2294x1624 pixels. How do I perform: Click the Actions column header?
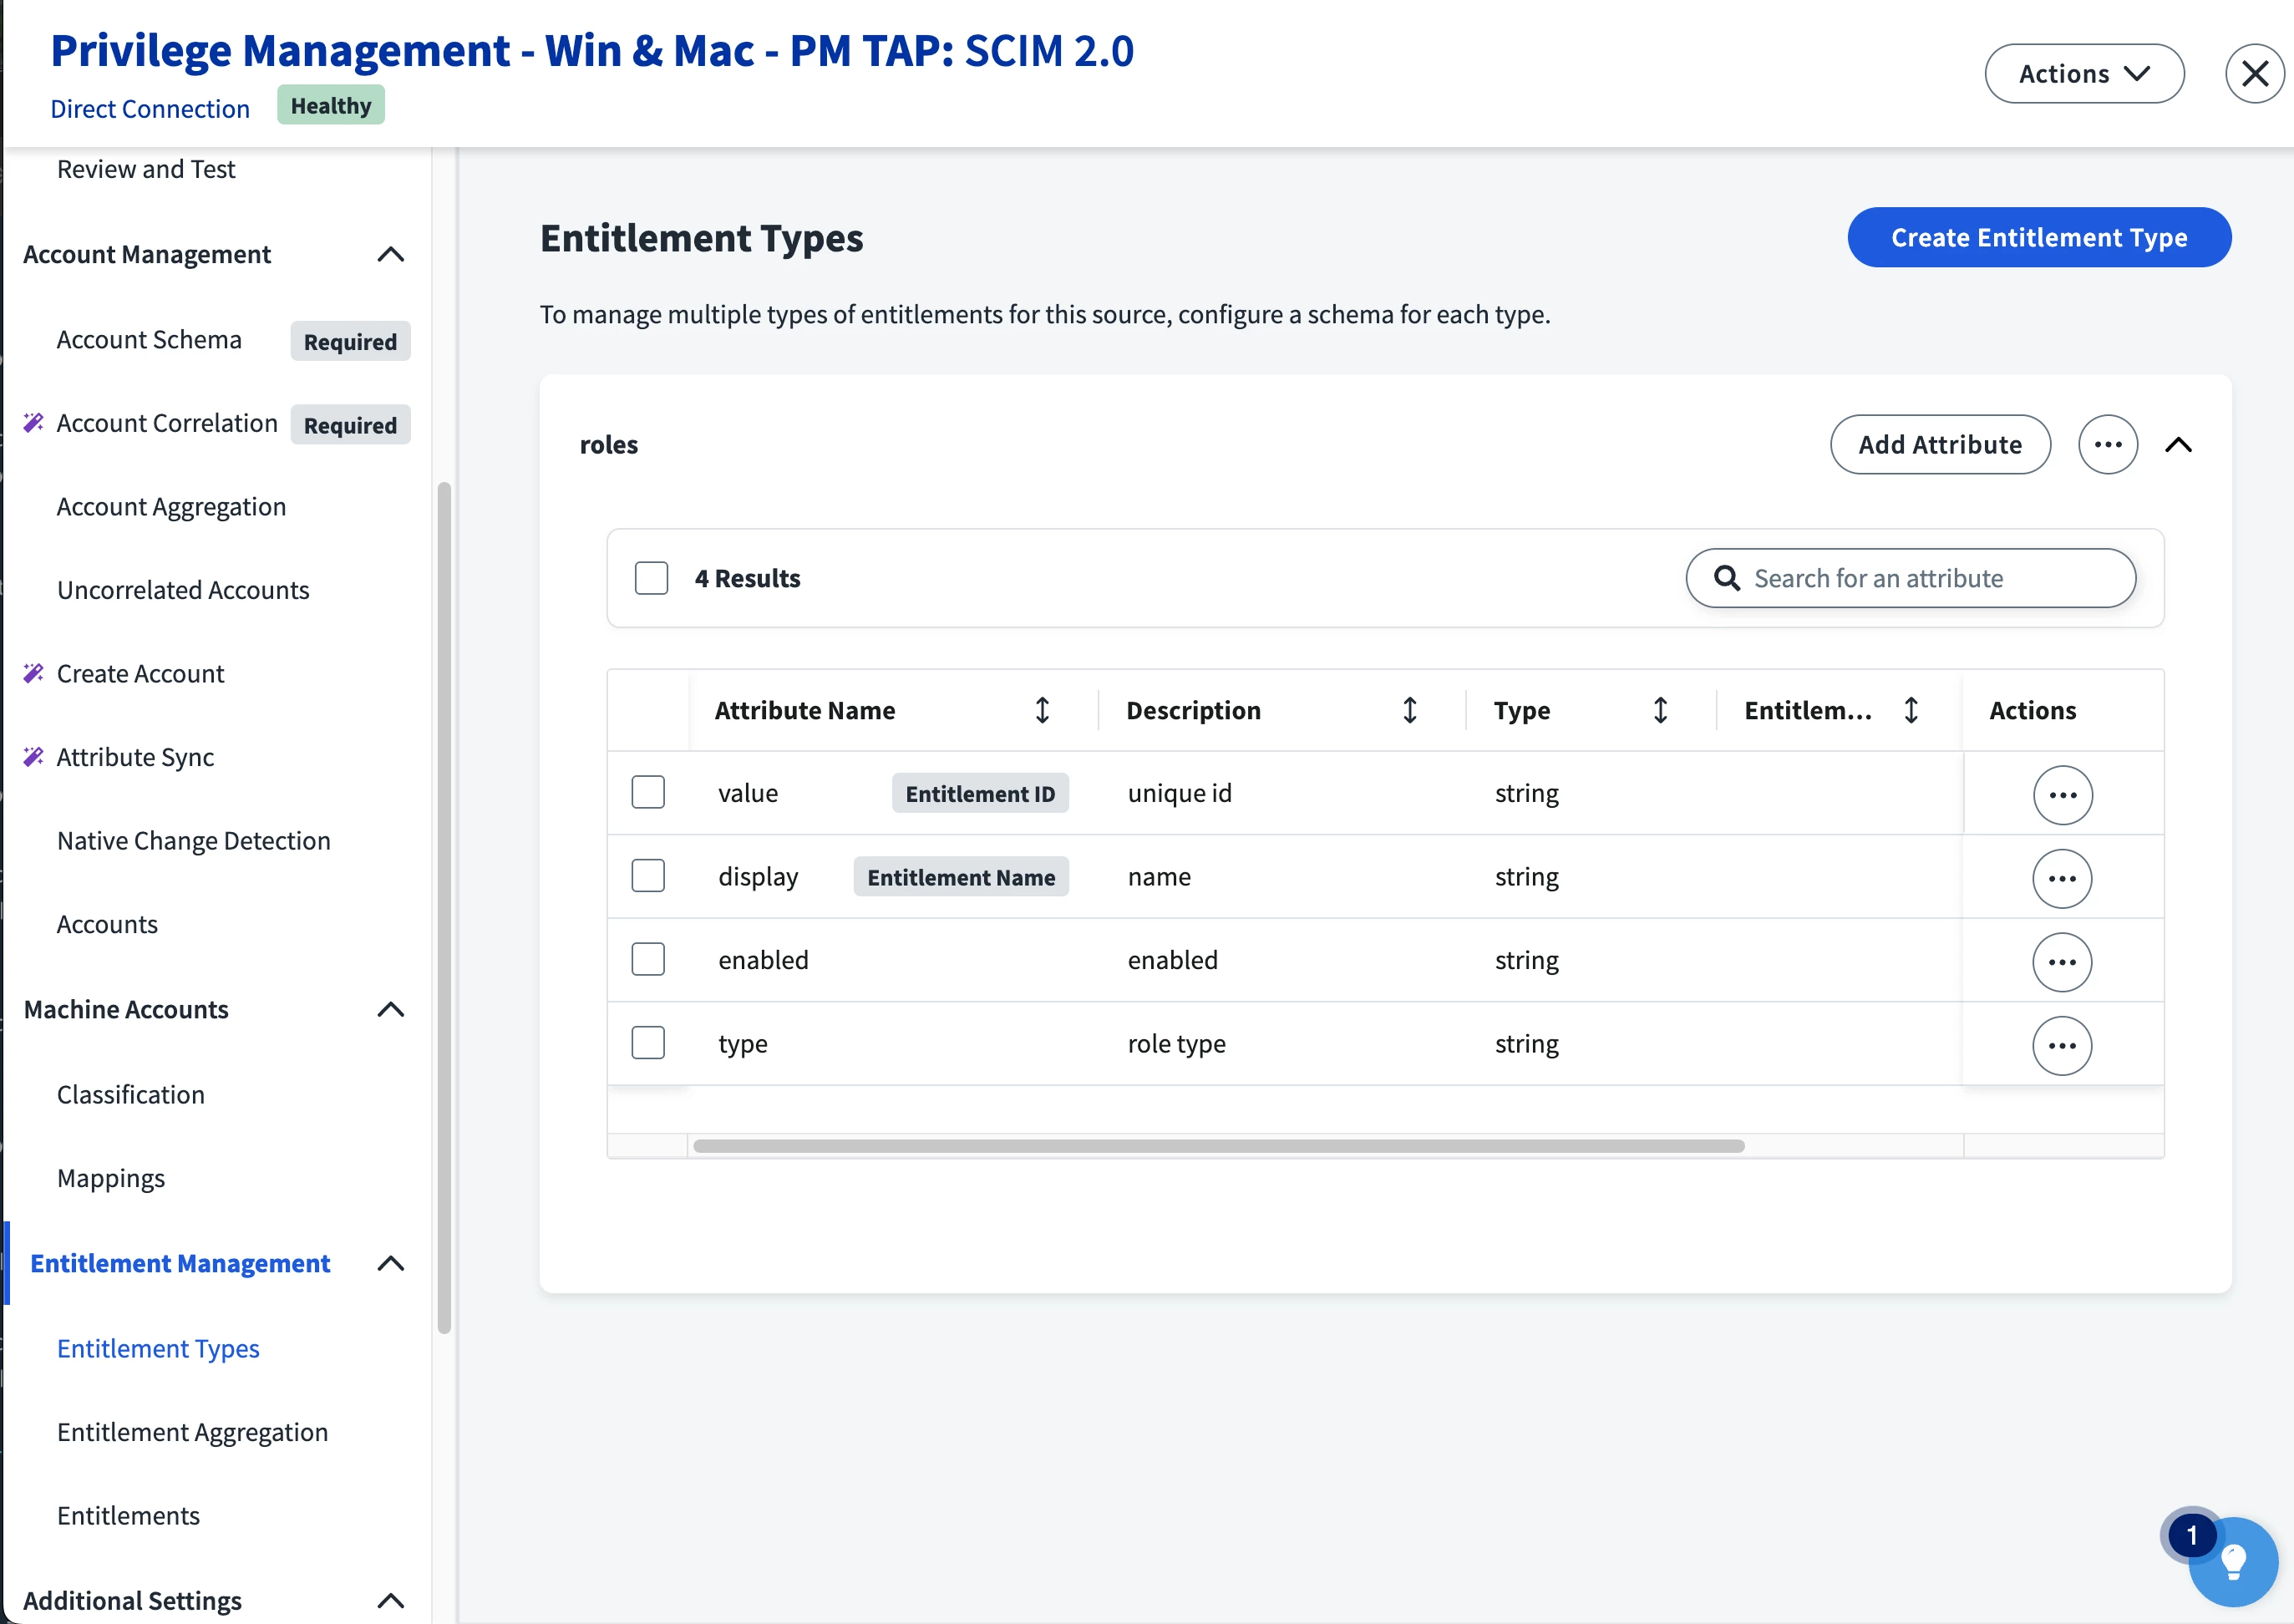tap(2032, 711)
